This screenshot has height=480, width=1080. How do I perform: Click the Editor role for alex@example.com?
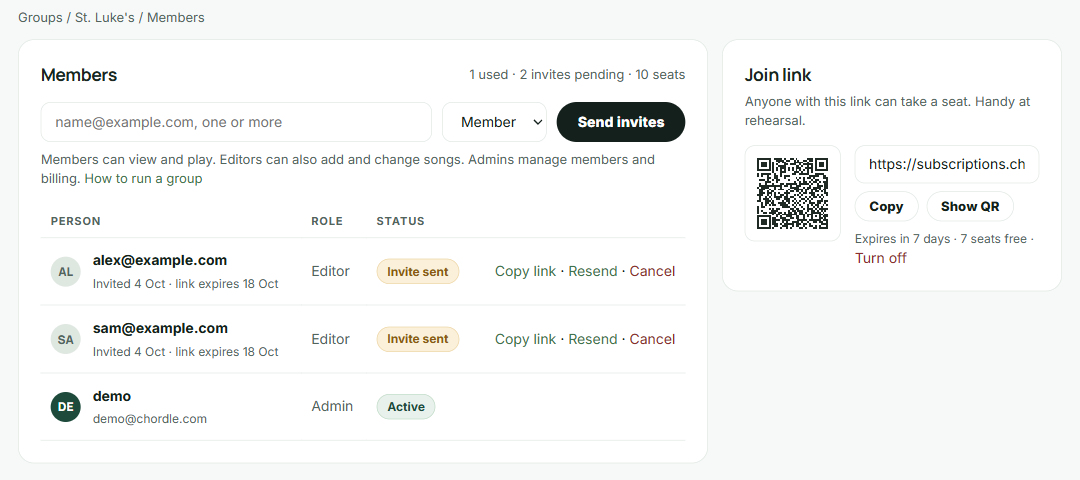[331, 271]
